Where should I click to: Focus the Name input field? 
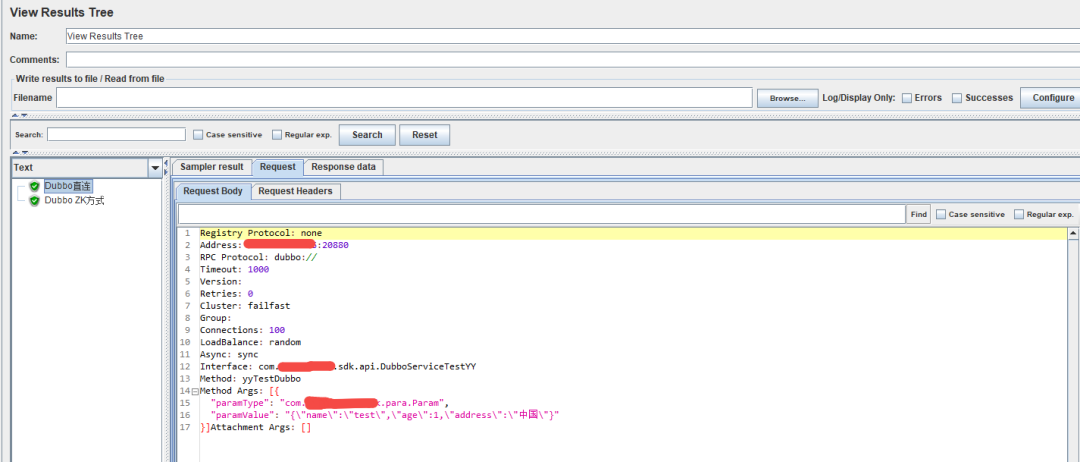tap(572, 36)
